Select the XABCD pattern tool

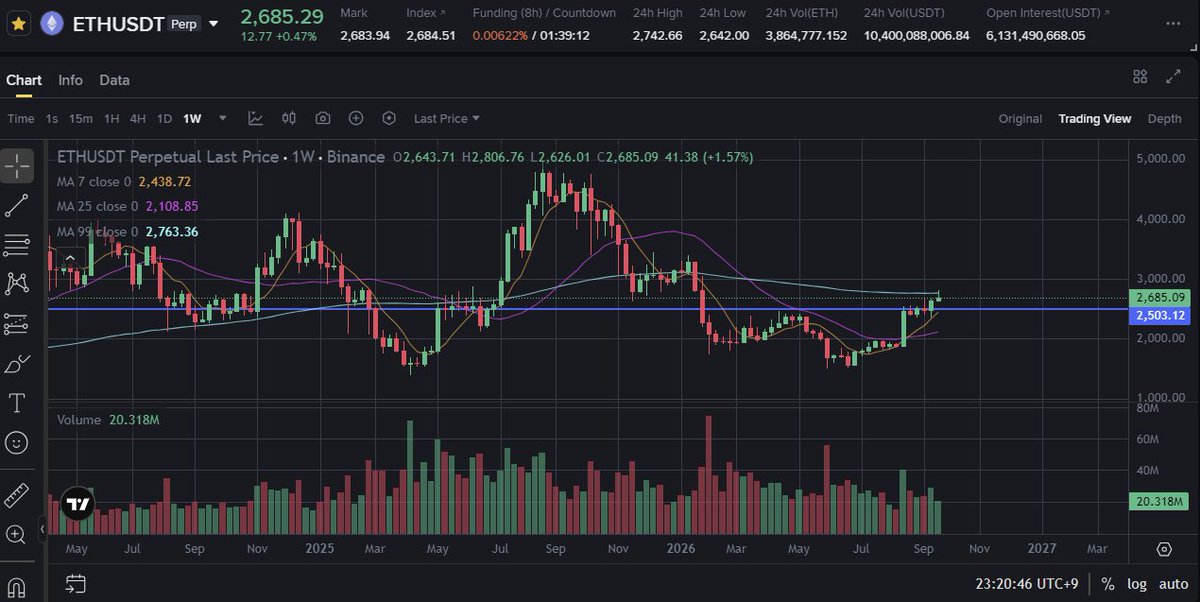17,283
